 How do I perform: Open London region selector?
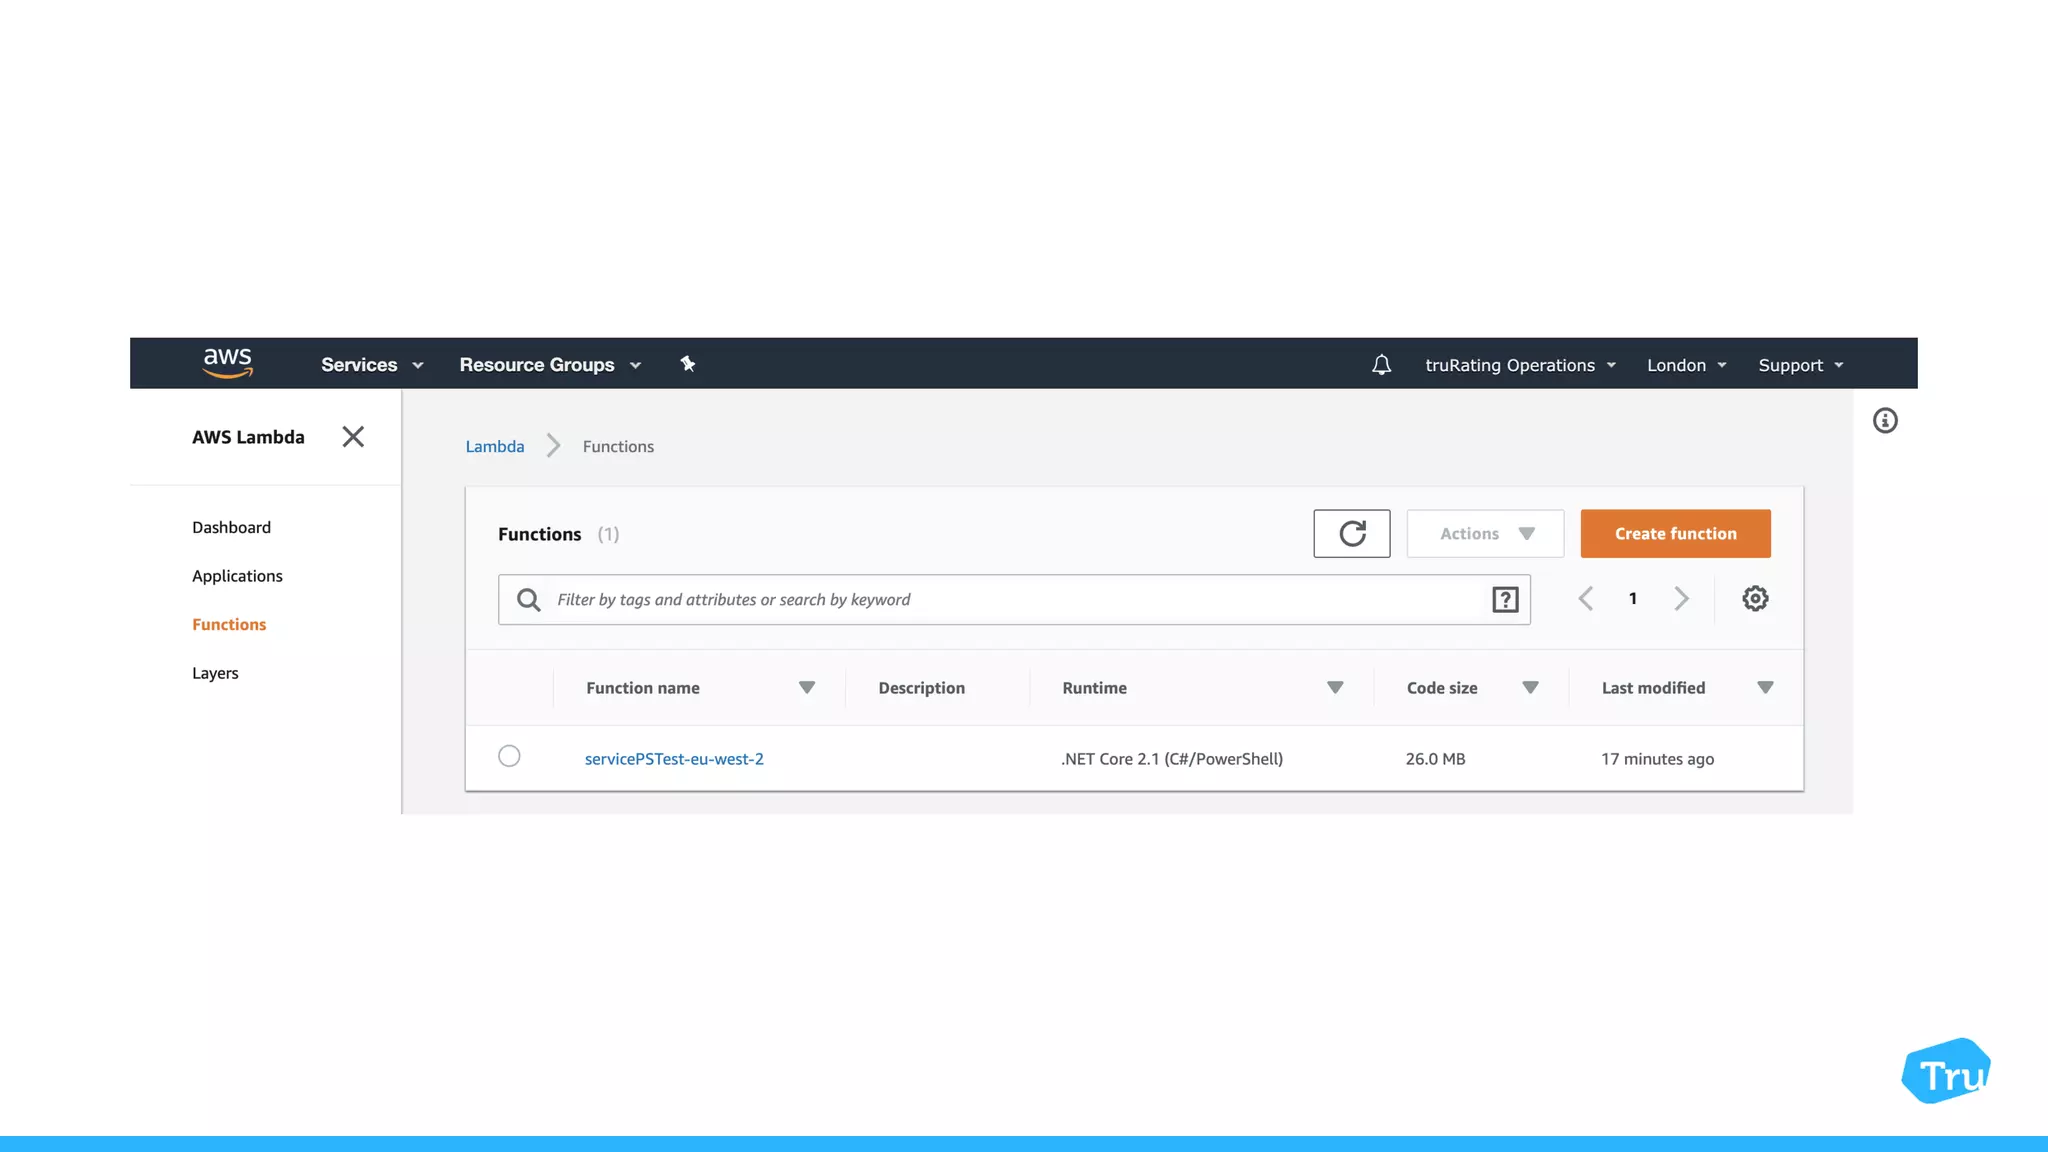click(x=1686, y=365)
